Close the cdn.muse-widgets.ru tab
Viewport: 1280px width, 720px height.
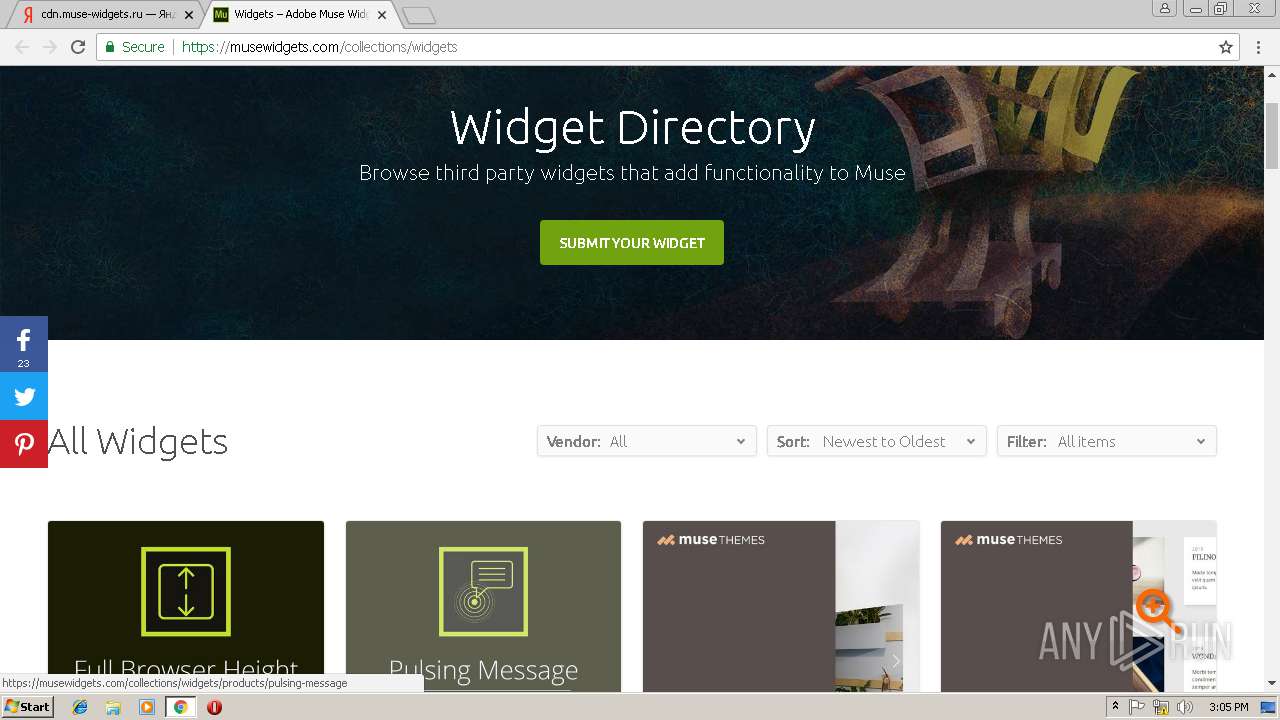tap(189, 15)
